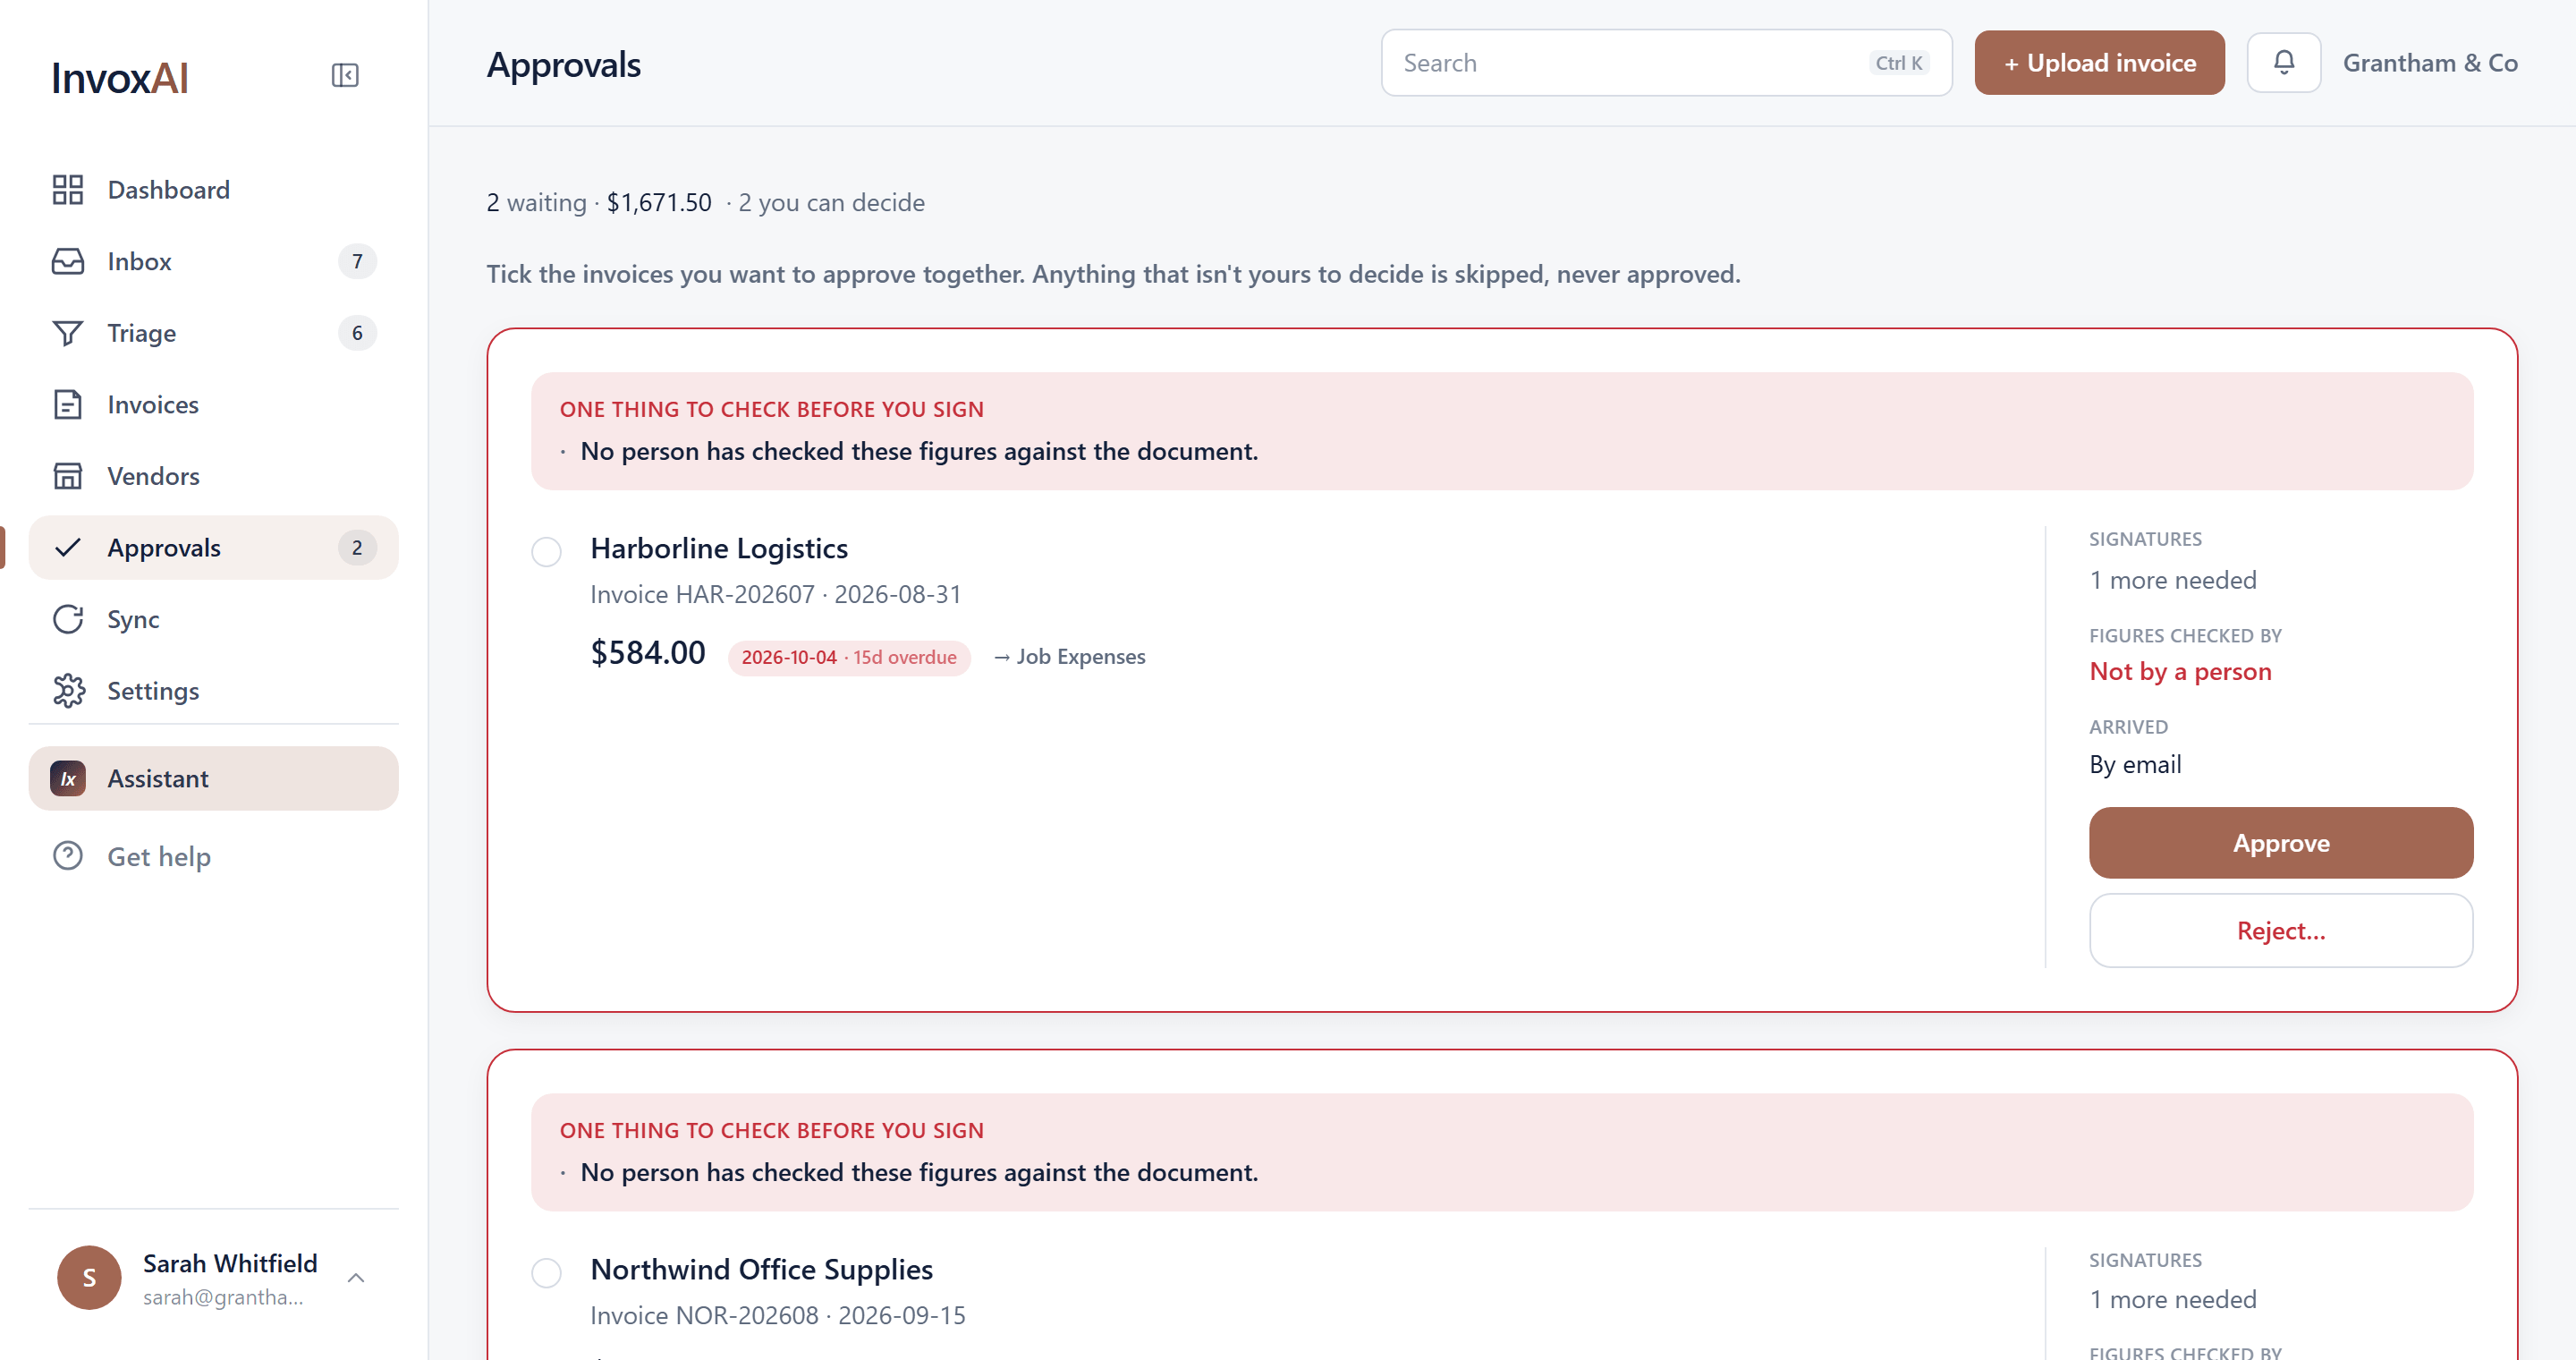Go to Dashboard menu item
The height and width of the screenshot is (1360, 2576).
[x=214, y=190]
